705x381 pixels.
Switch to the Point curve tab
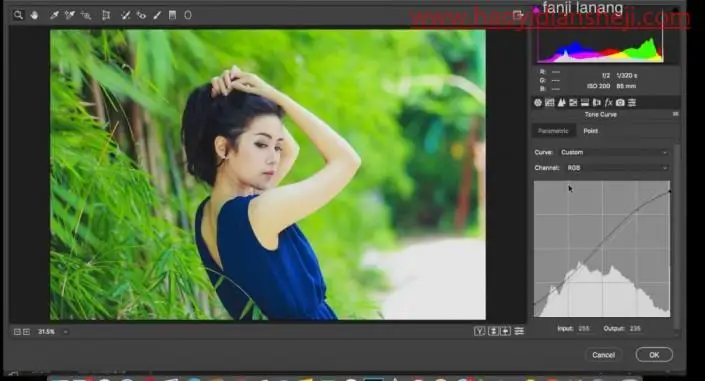pyautogui.click(x=590, y=131)
